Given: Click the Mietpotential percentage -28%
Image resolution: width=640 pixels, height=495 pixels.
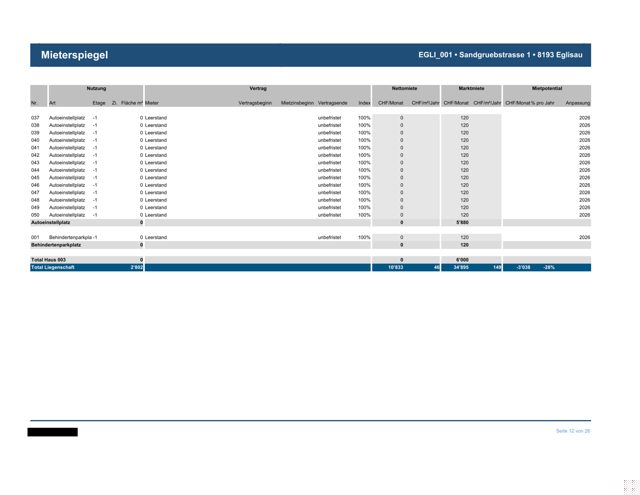Looking at the screenshot, I should coord(549,267).
